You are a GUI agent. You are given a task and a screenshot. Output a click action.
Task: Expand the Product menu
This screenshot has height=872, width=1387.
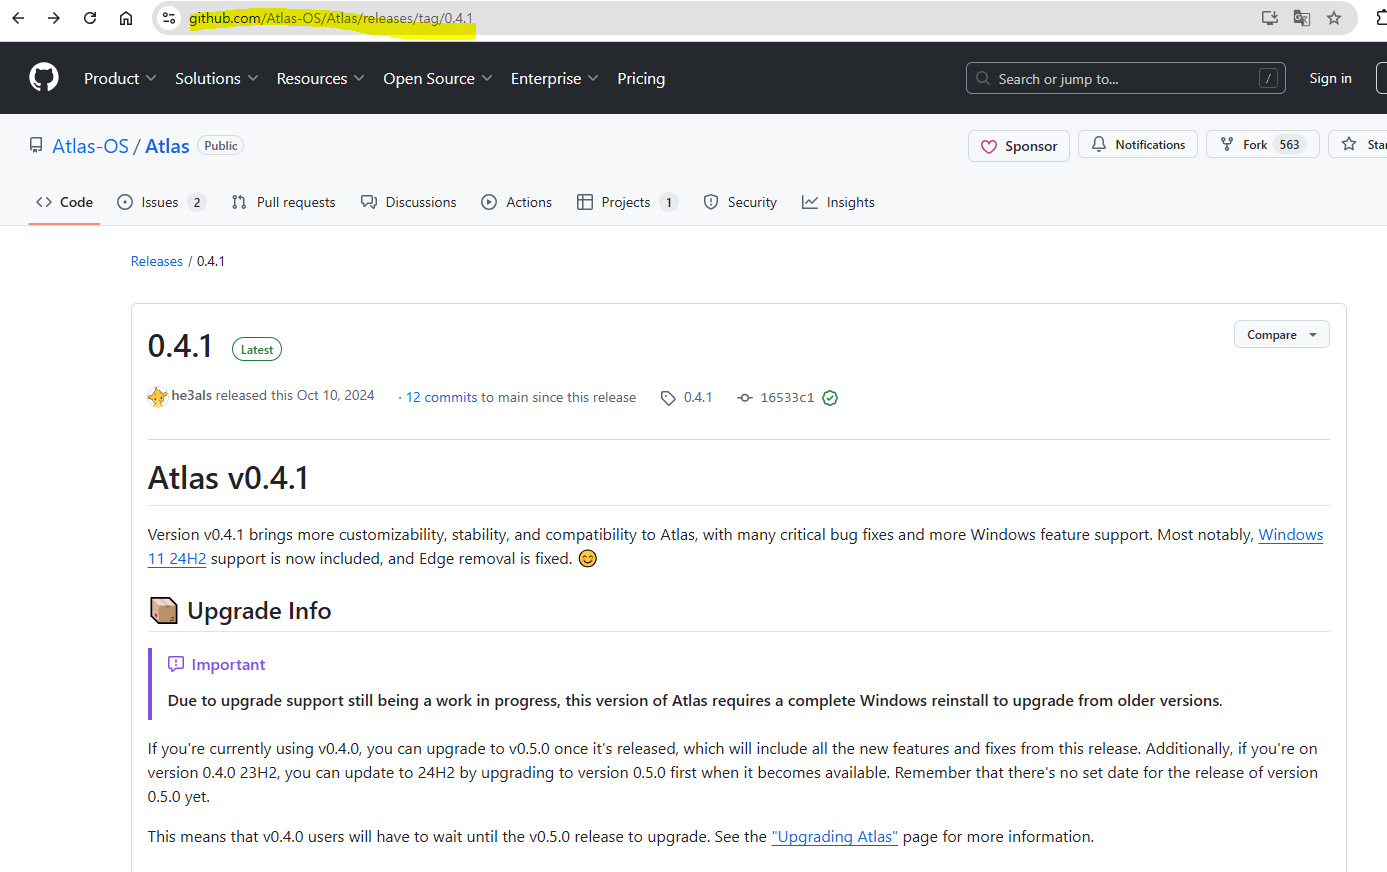[120, 78]
